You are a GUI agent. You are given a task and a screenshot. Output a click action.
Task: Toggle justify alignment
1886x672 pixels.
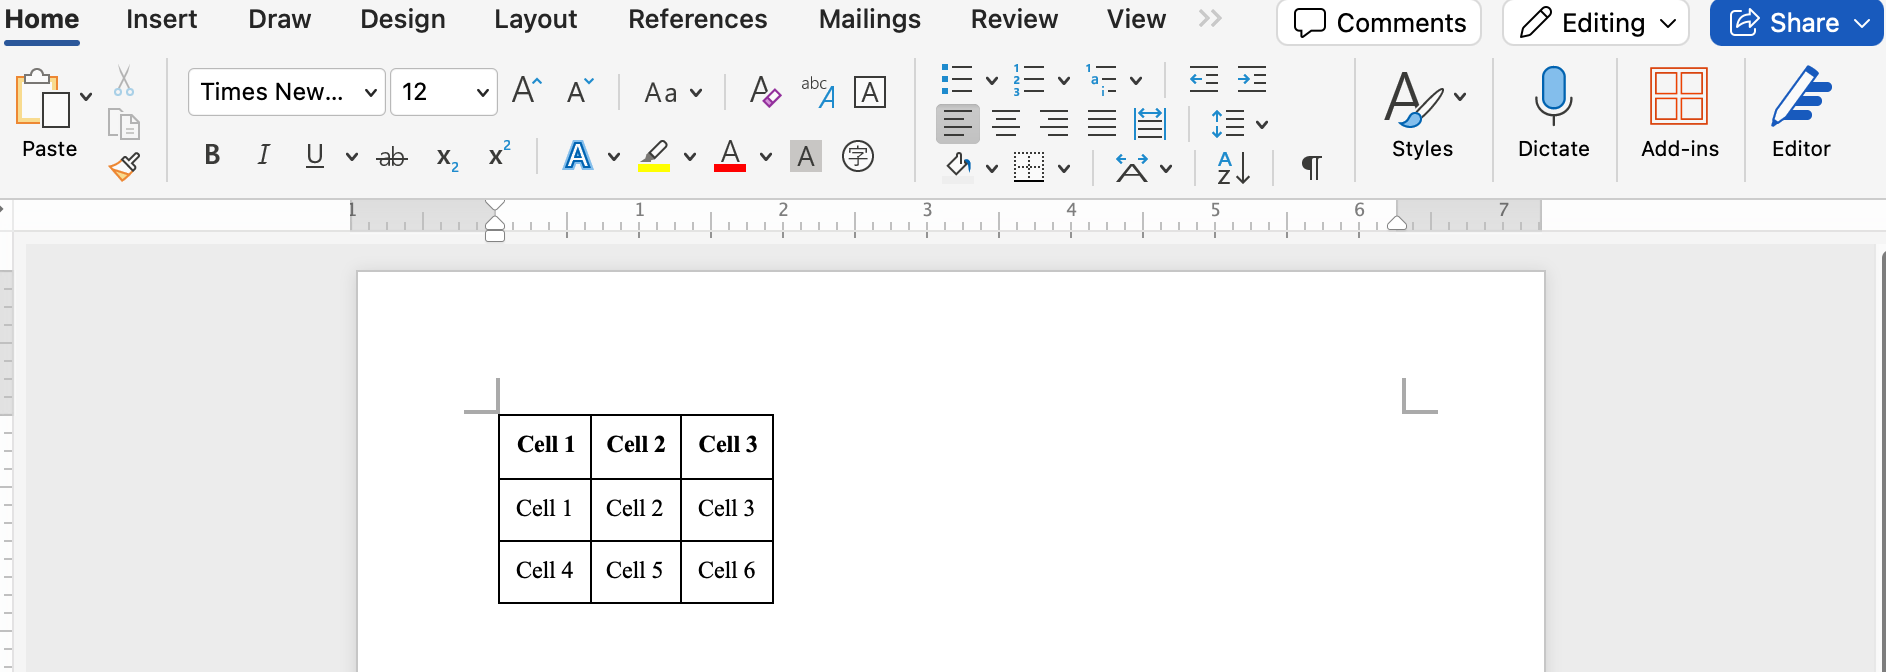coord(1102,124)
